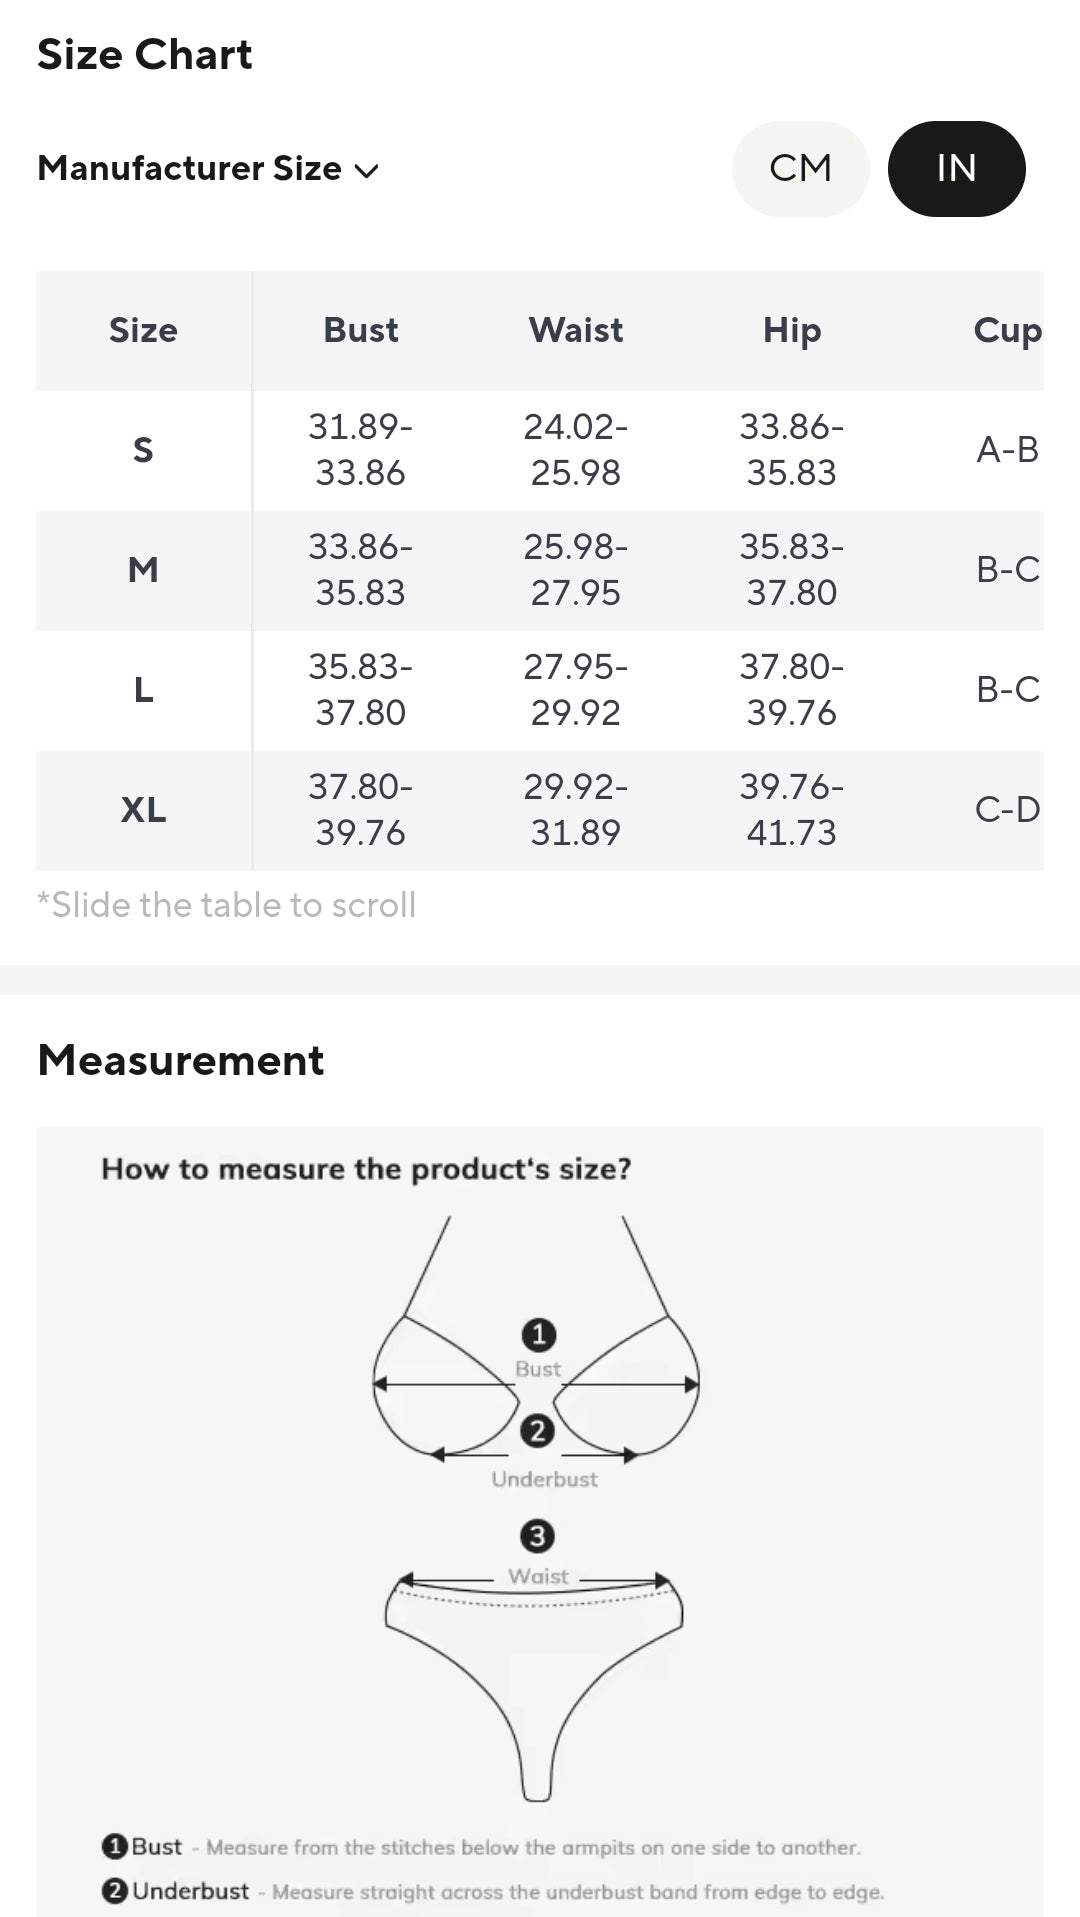This screenshot has width=1080, height=1917.
Task: Select the L size row label
Action: click(143, 690)
